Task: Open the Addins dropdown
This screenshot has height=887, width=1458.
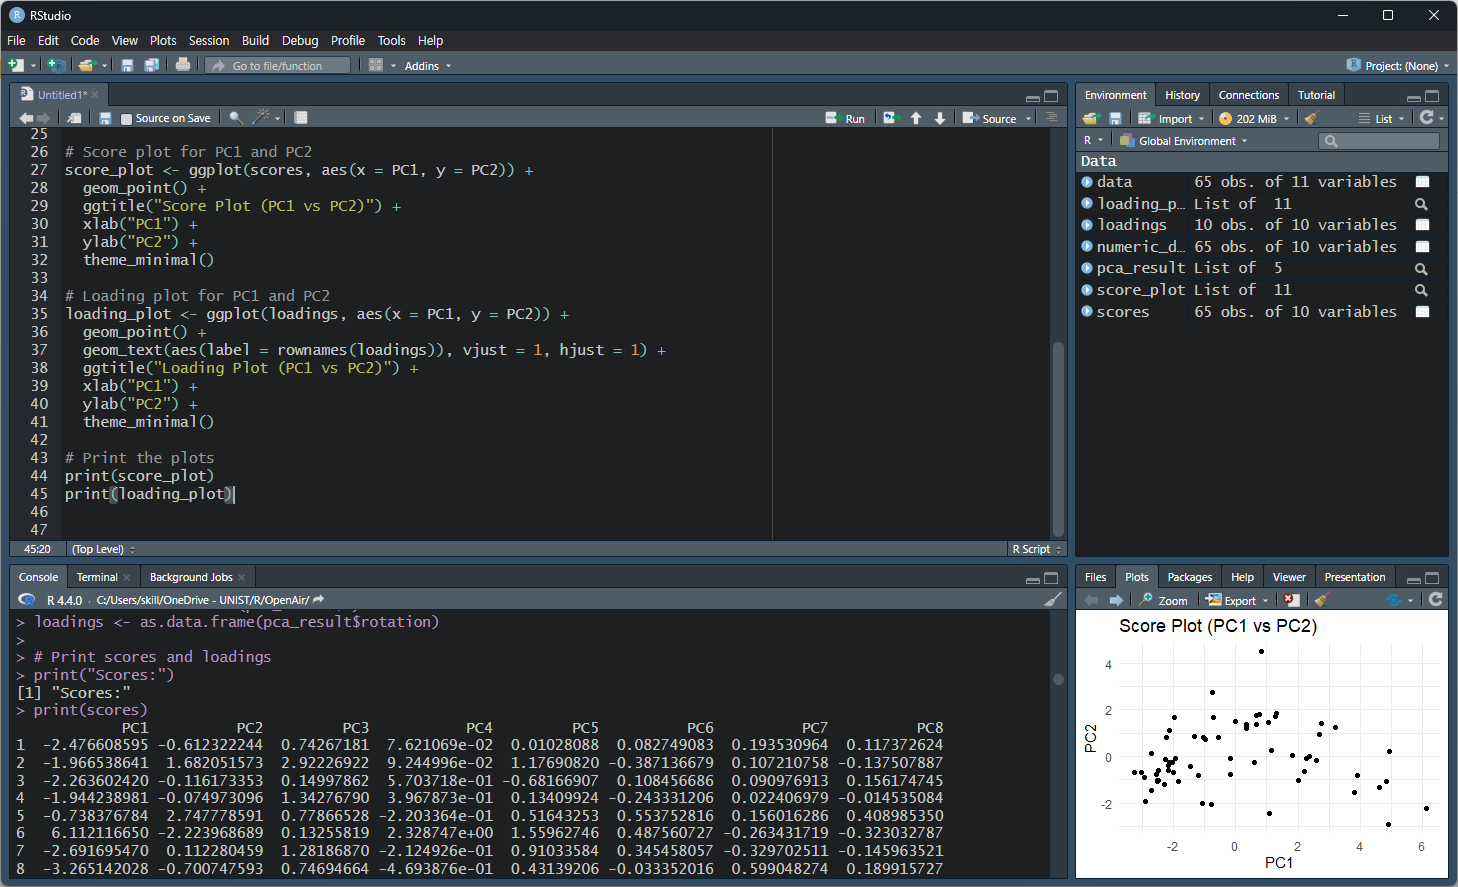Action: pos(428,66)
